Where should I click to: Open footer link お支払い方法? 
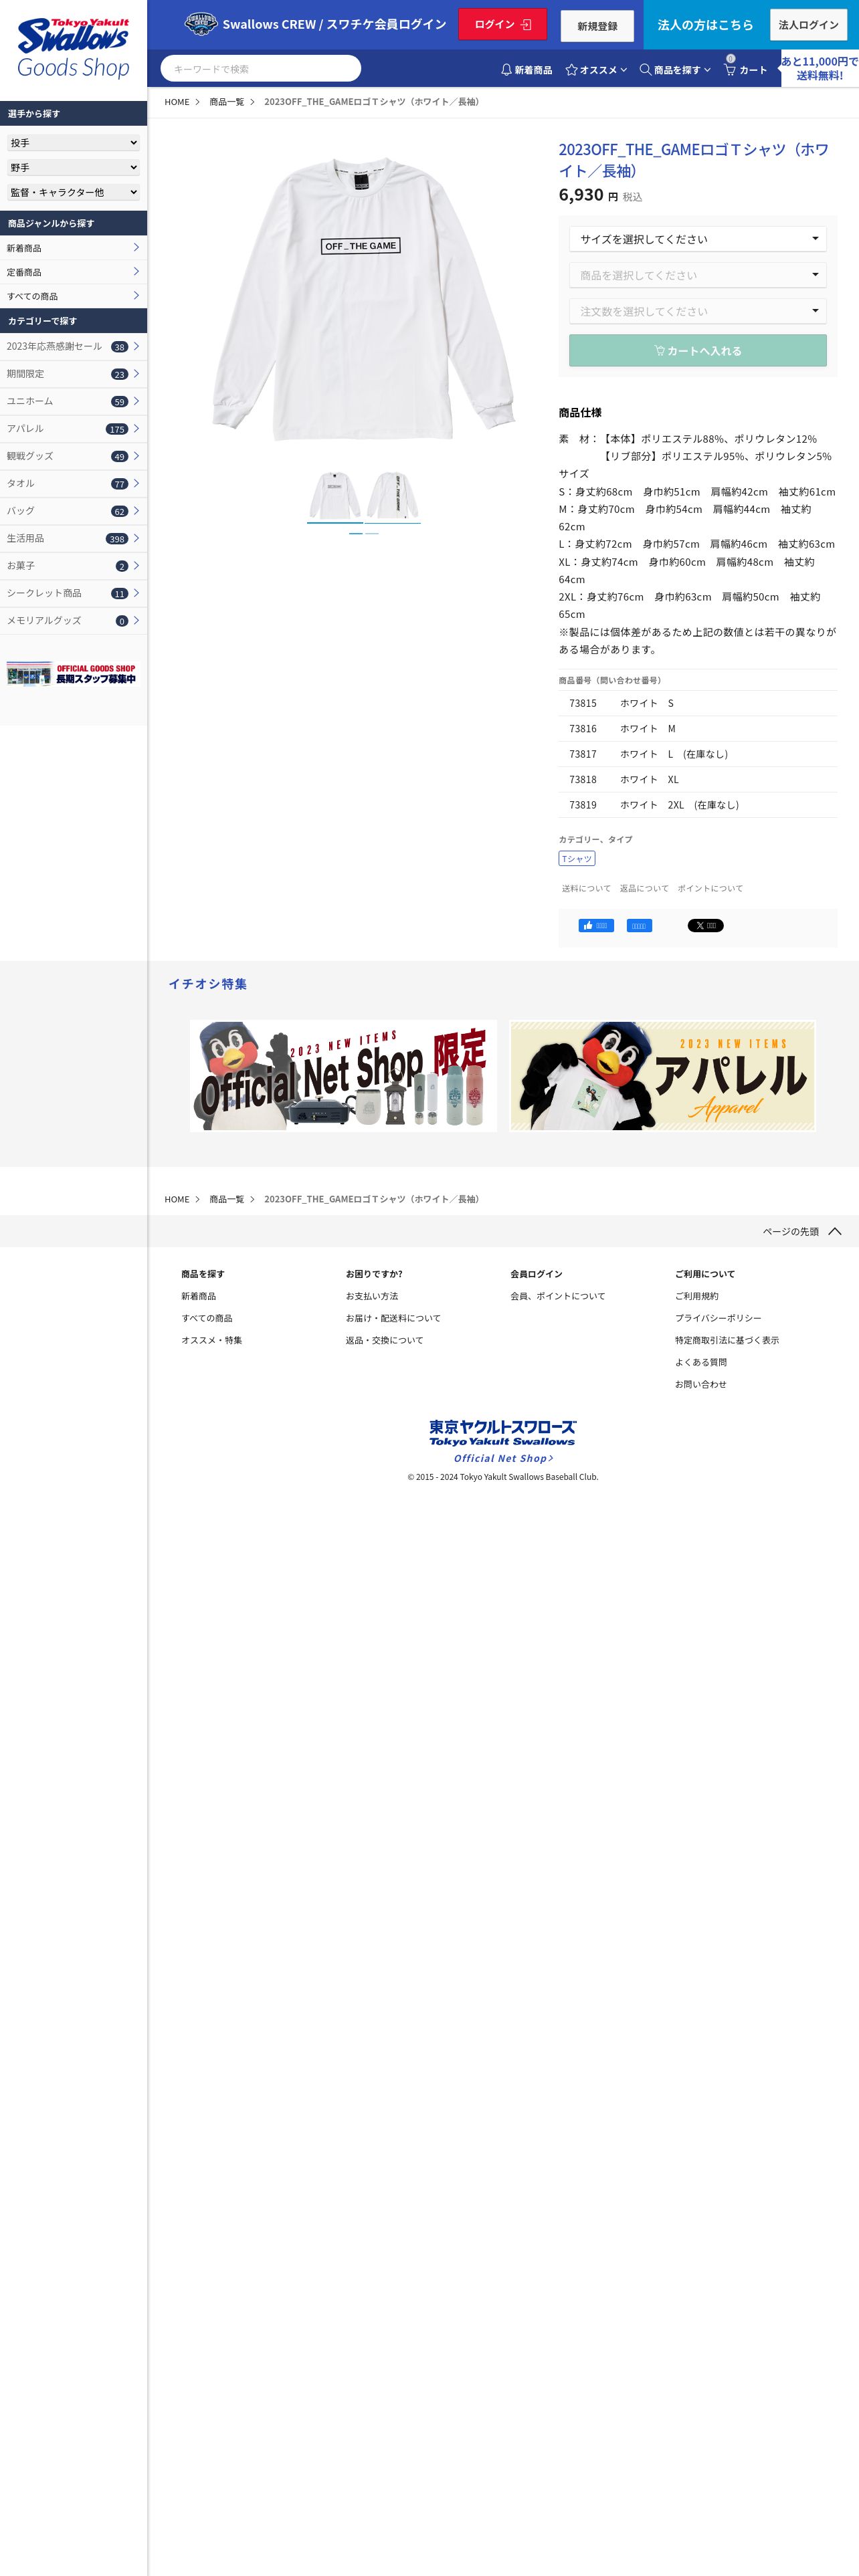coord(372,1296)
